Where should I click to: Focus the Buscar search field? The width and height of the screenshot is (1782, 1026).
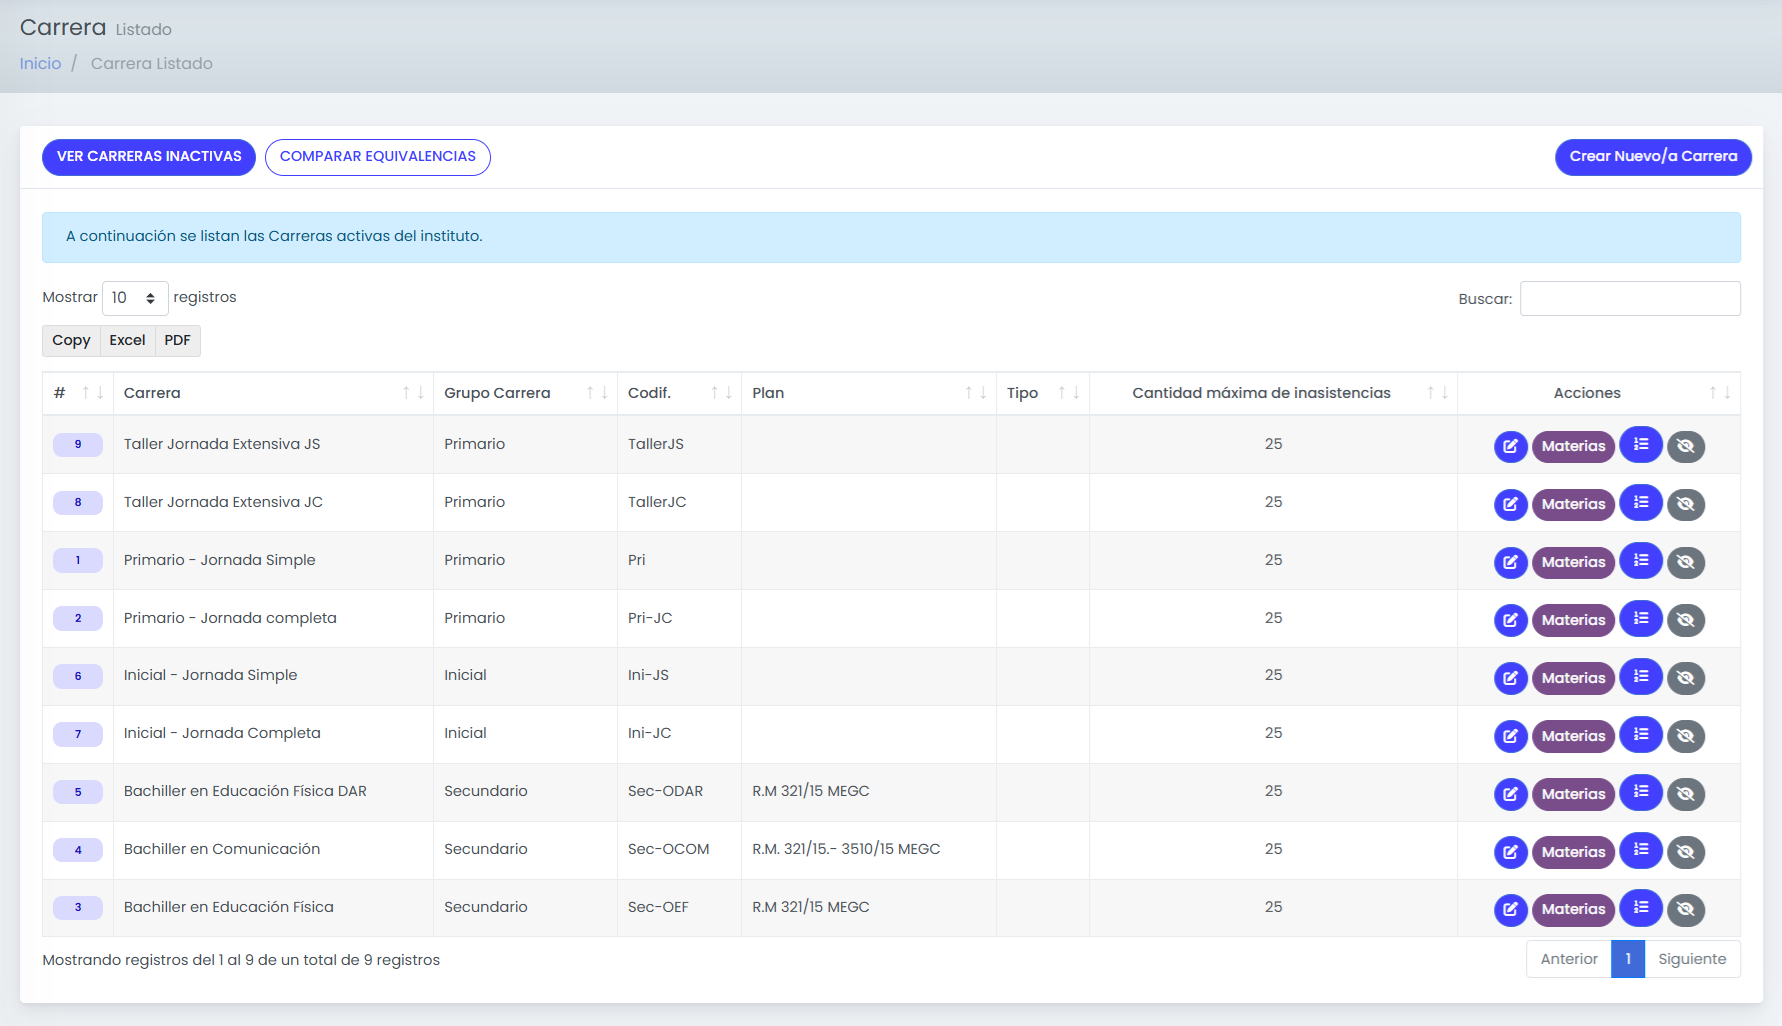click(x=1630, y=298)
